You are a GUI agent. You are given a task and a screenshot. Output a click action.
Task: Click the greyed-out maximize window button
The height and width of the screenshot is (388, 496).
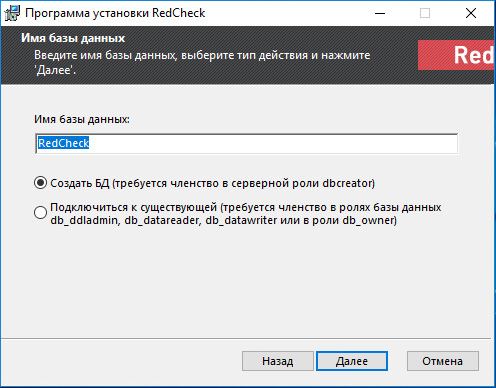click(425, 13)
